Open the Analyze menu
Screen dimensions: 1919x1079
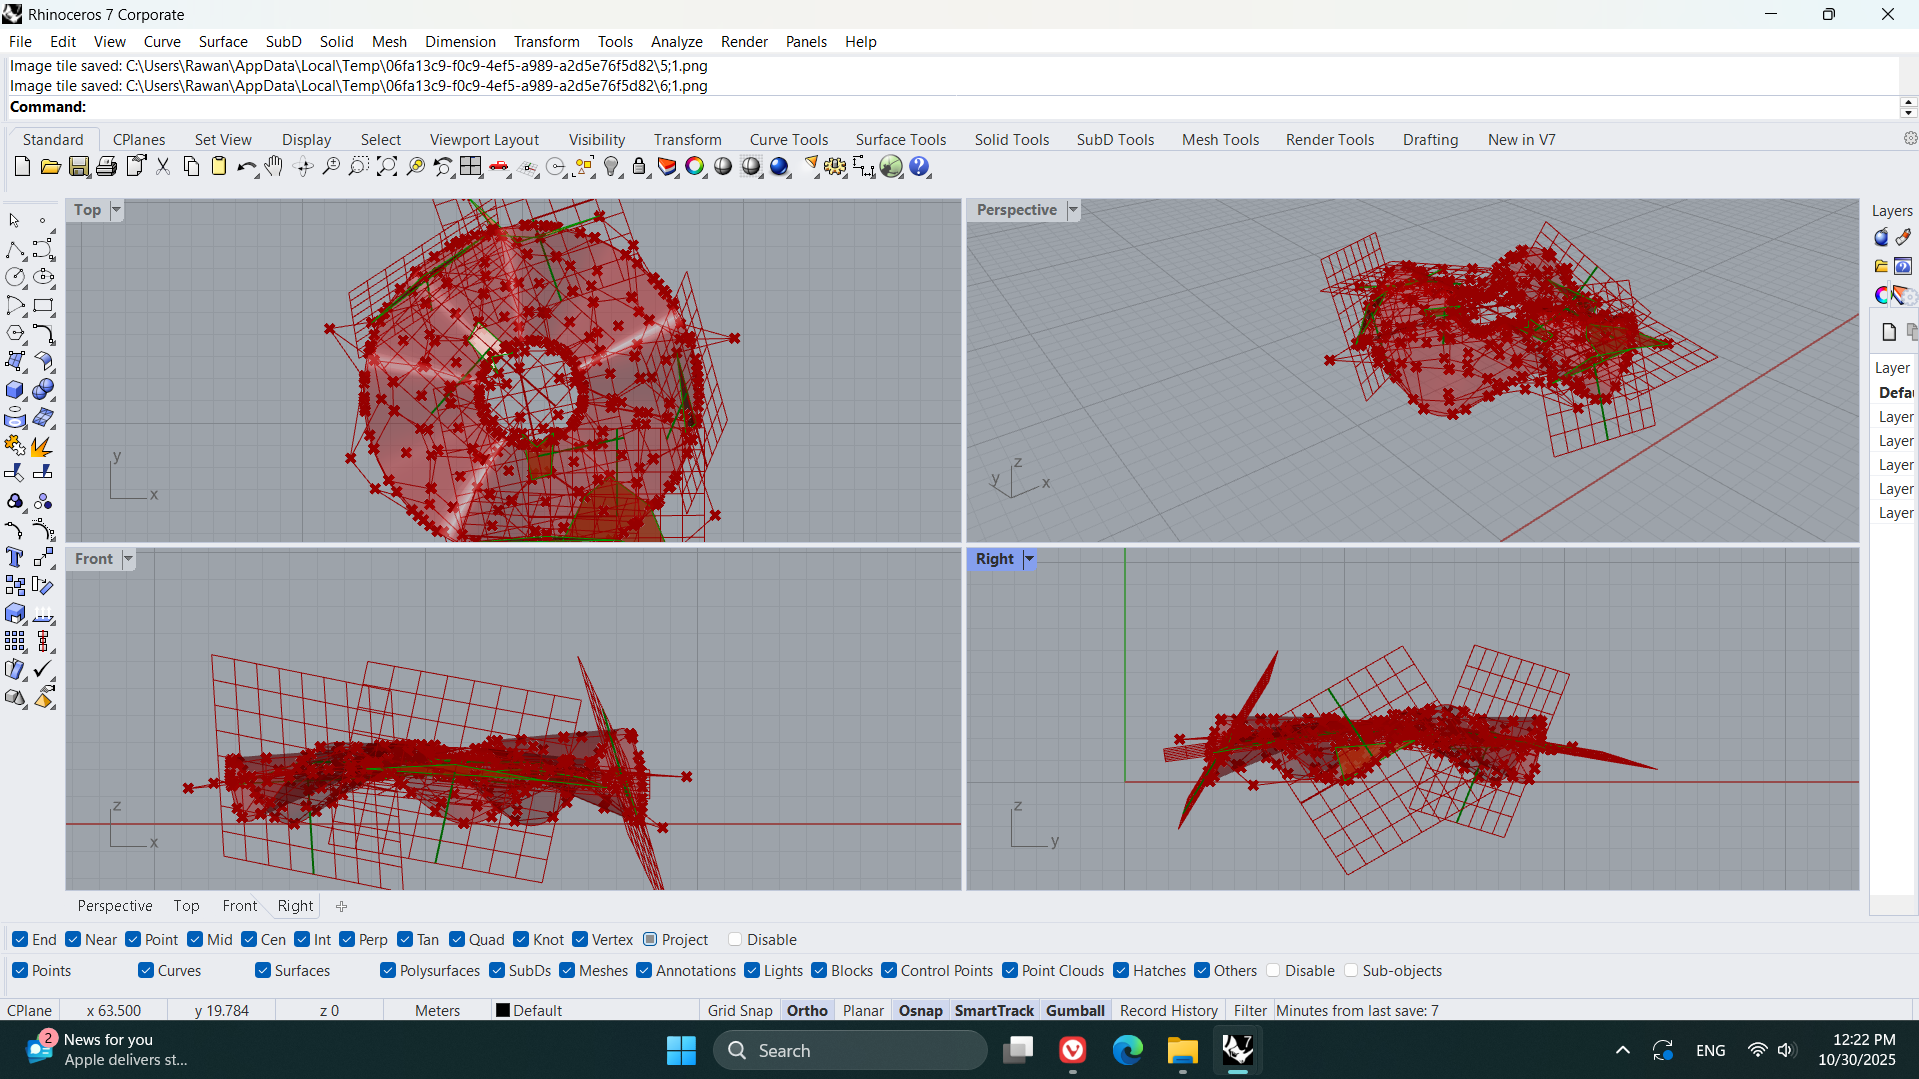[x=676, y=42]
